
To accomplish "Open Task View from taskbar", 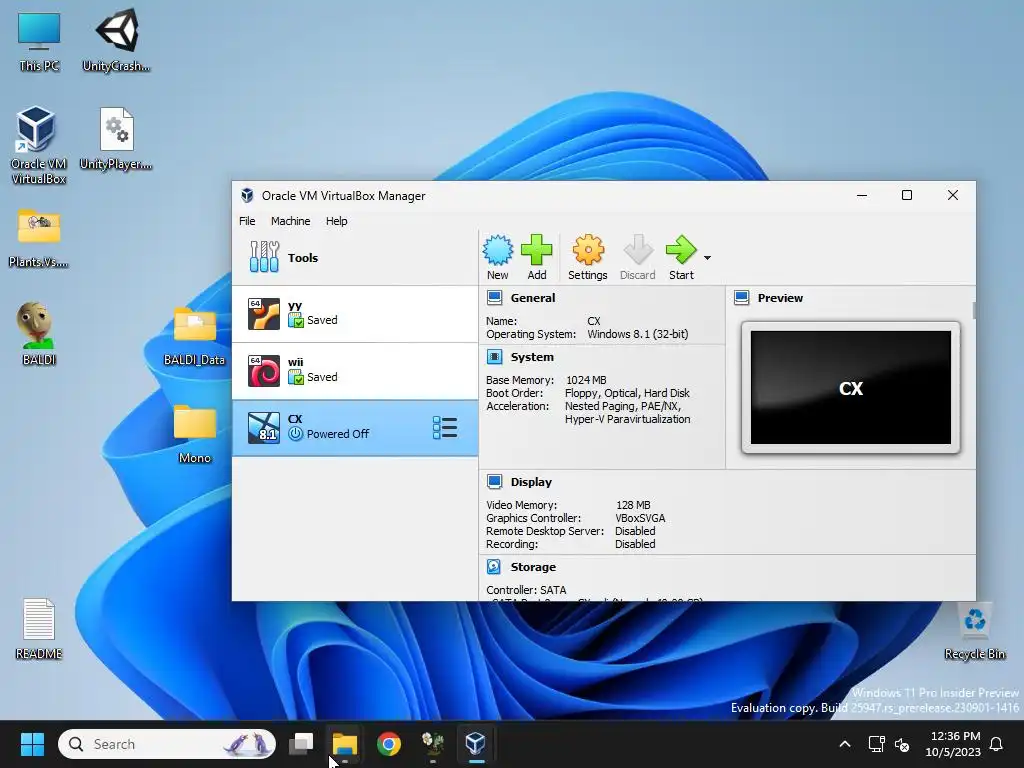I will [301, 744].
